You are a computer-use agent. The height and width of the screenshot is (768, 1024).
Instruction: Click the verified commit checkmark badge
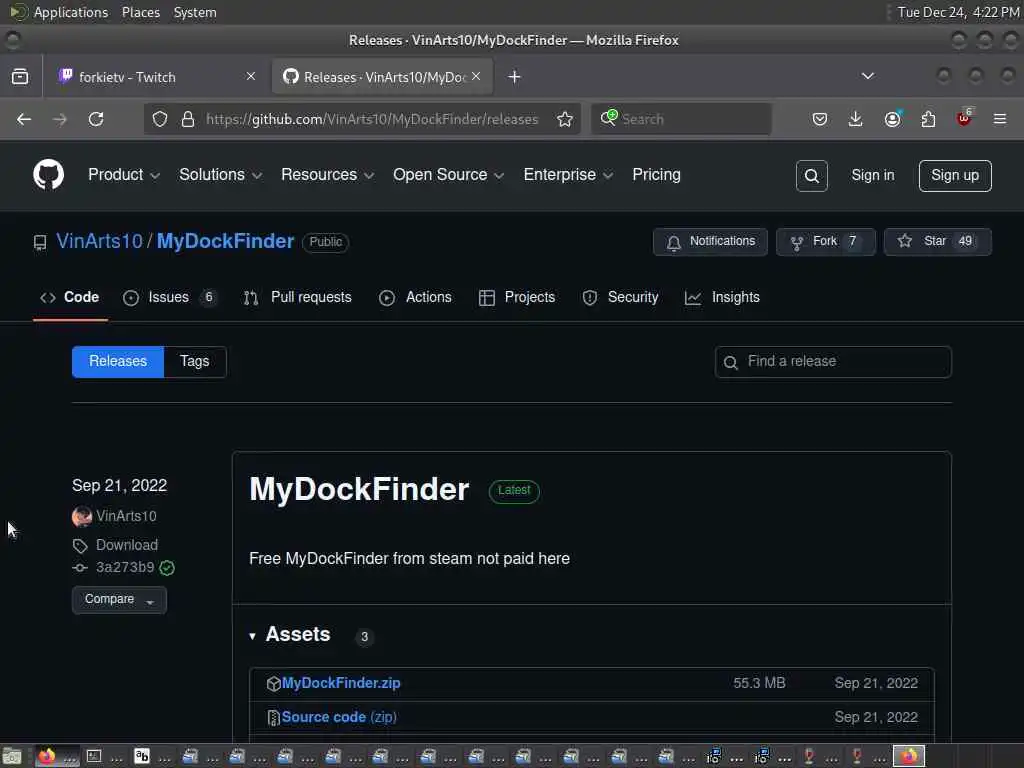point(167,568)
